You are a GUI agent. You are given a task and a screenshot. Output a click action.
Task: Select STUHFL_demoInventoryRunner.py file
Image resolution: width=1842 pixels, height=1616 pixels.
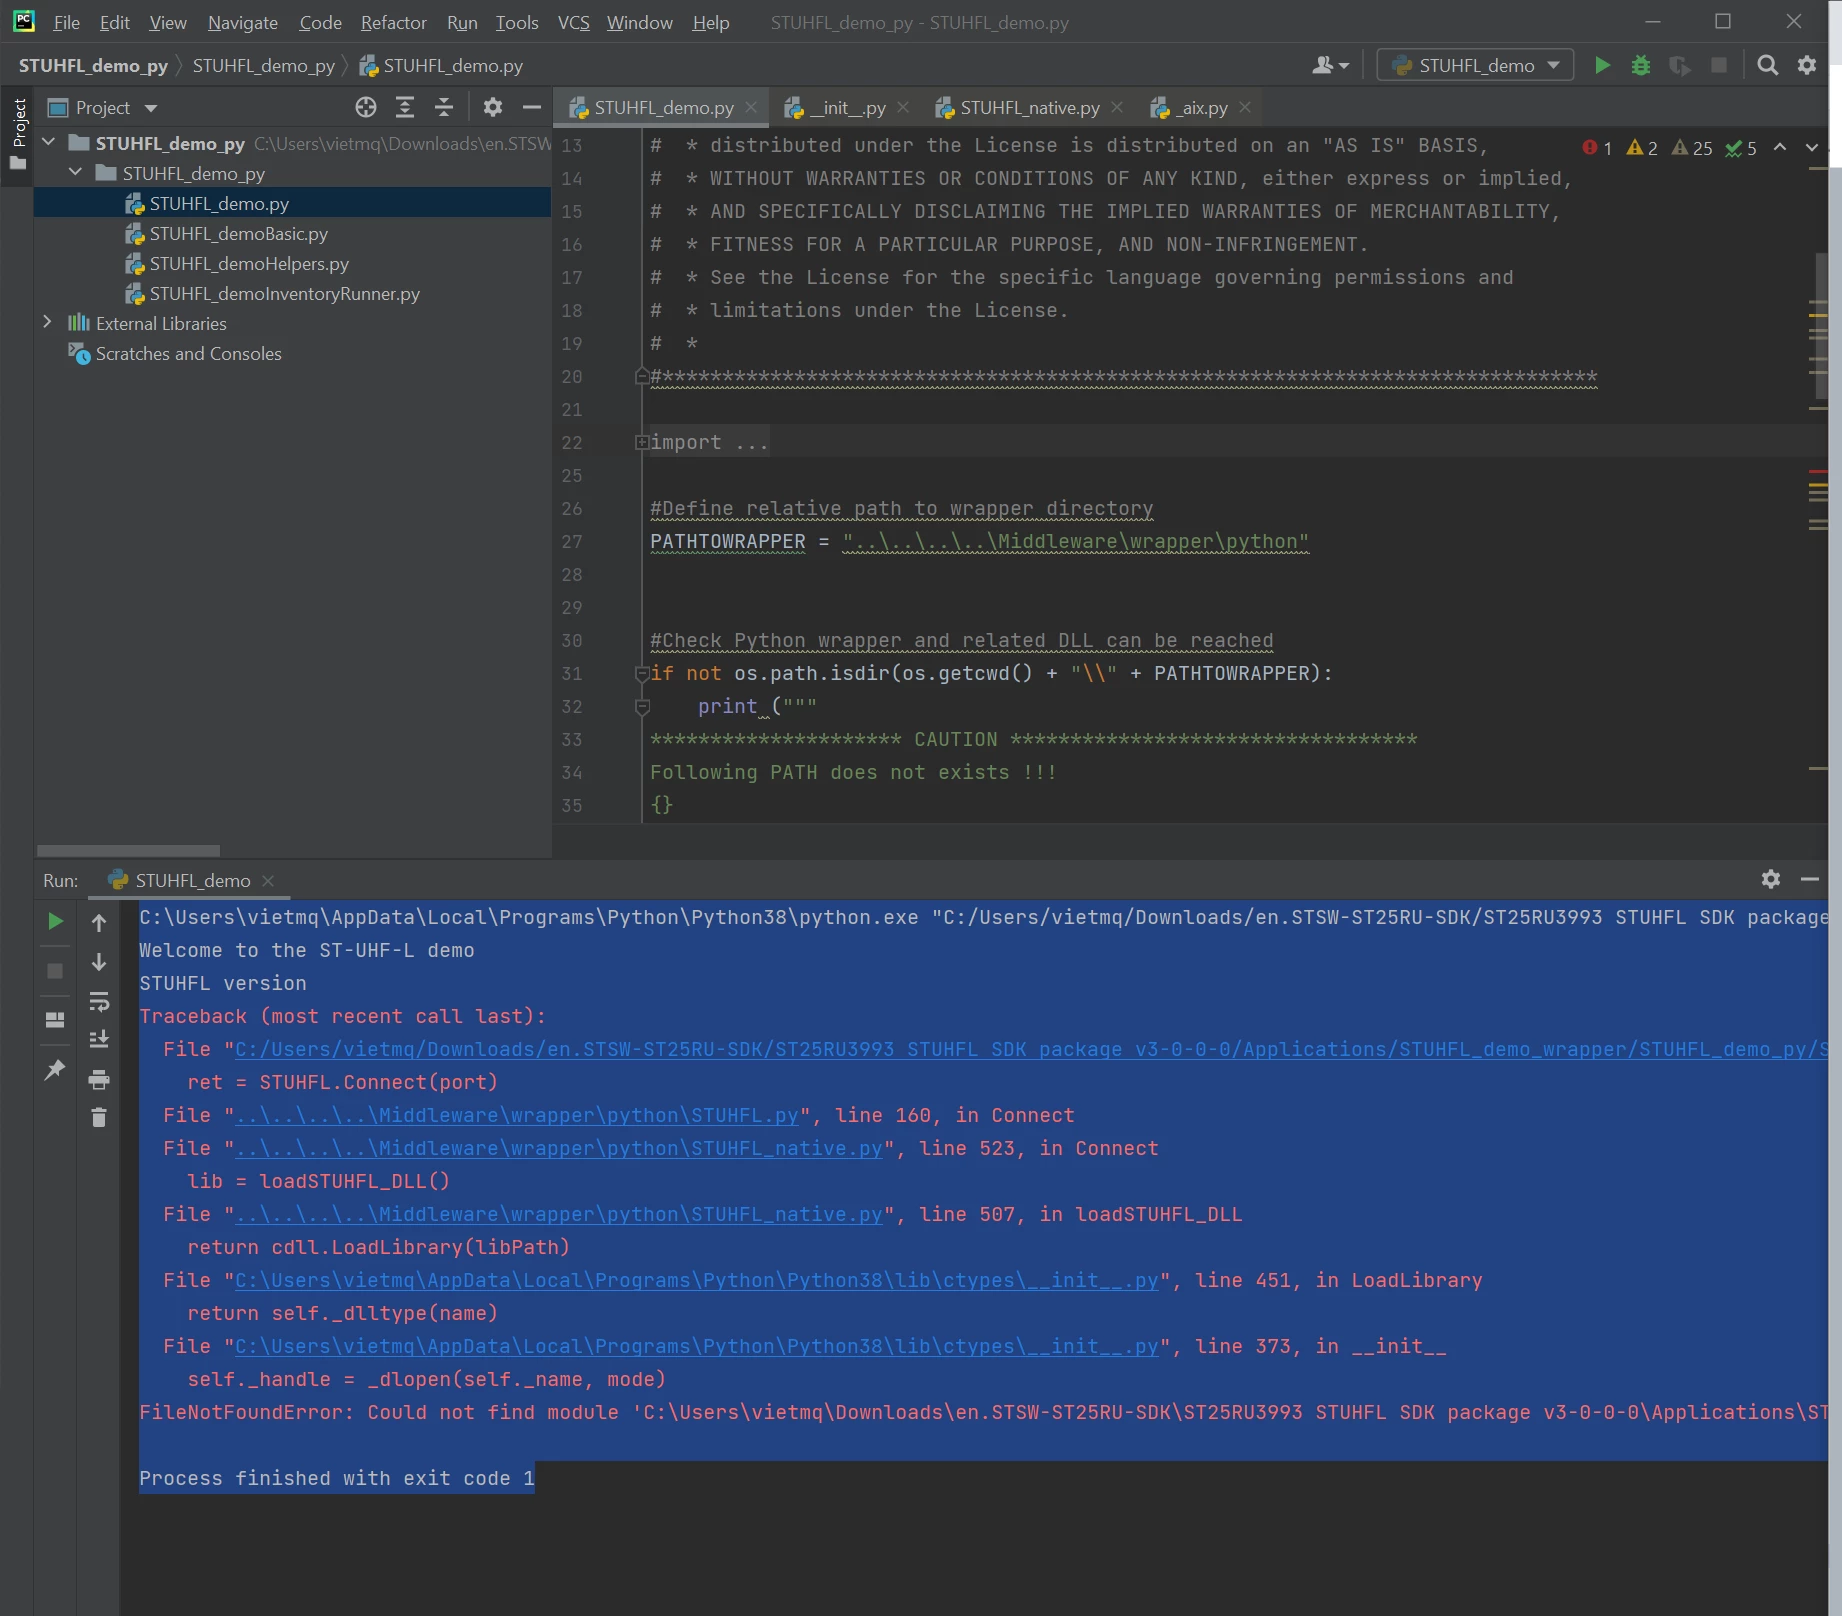[285, 293]
